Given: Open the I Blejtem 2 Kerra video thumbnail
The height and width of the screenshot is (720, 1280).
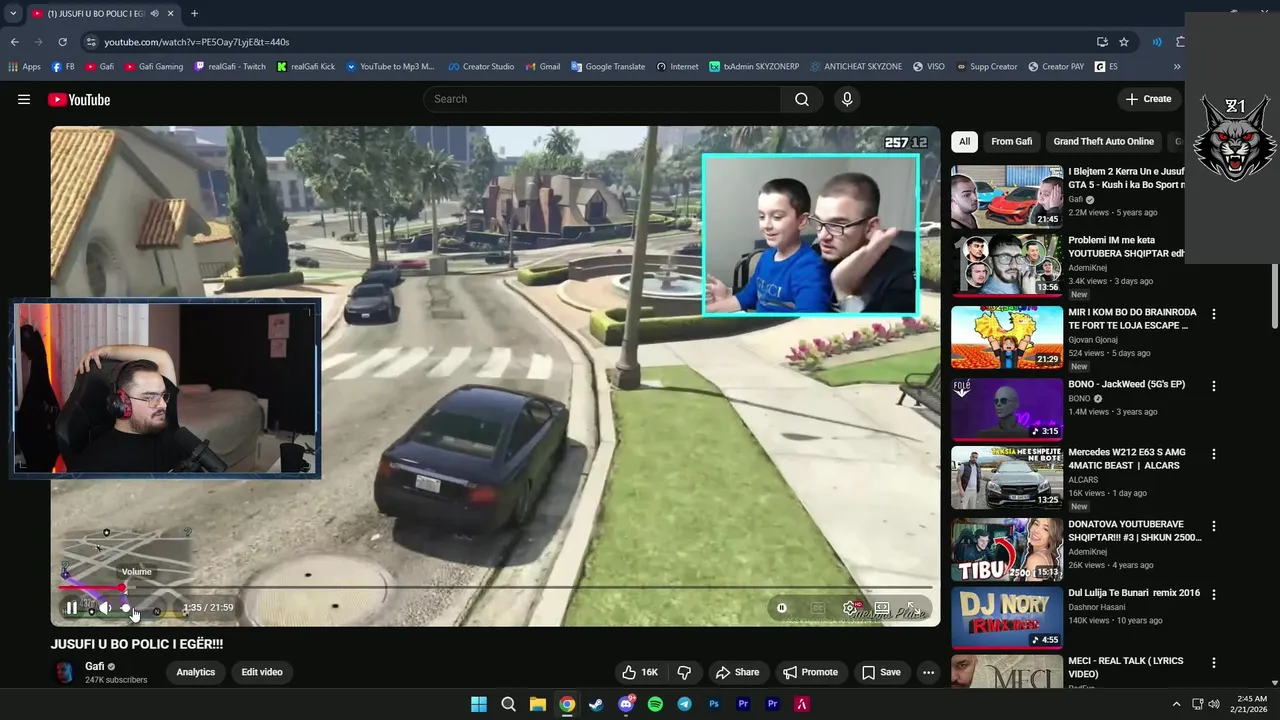Looking at the screenshot, I should click(x=1007, y=196).
